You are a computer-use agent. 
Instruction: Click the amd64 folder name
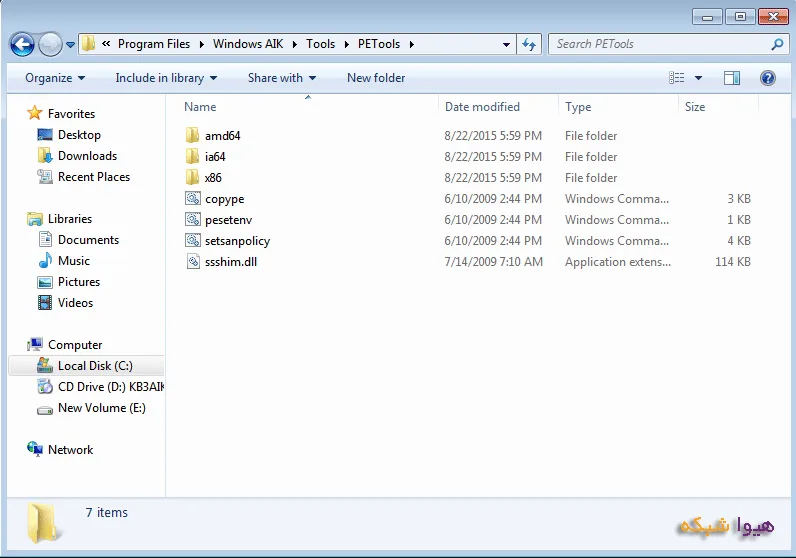coord(222,136)
